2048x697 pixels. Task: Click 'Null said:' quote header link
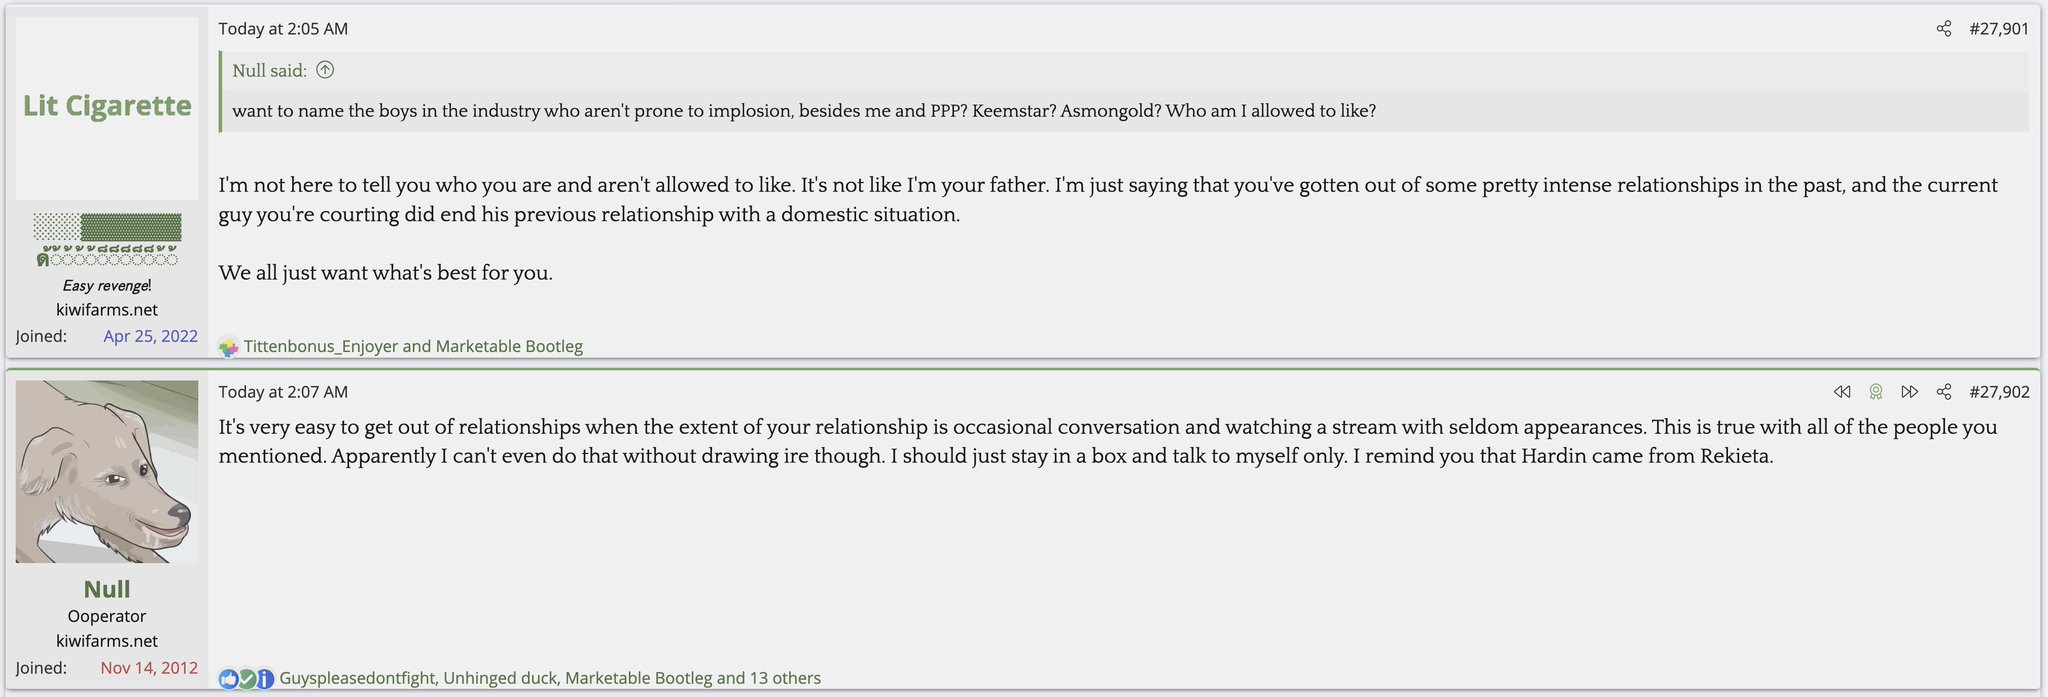(269, 70)
